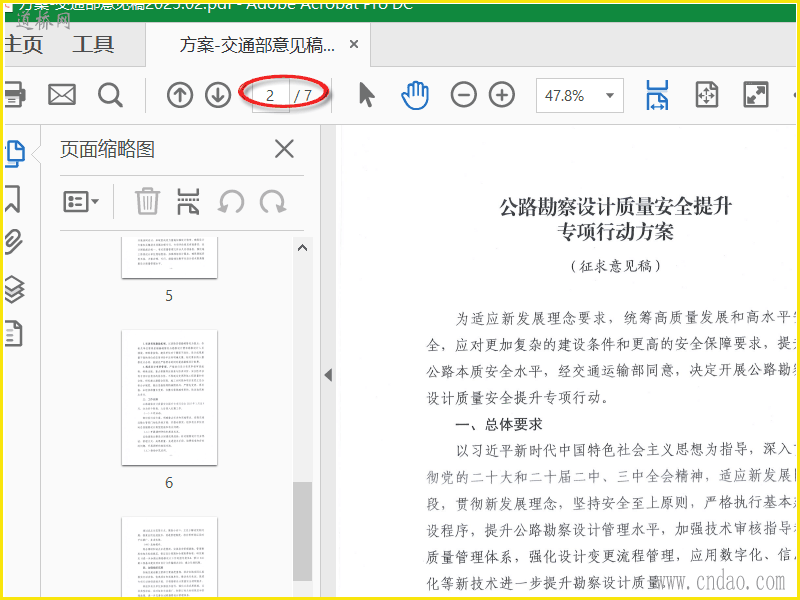
Task: Zoom out with the minus icon
Action: 463,95
